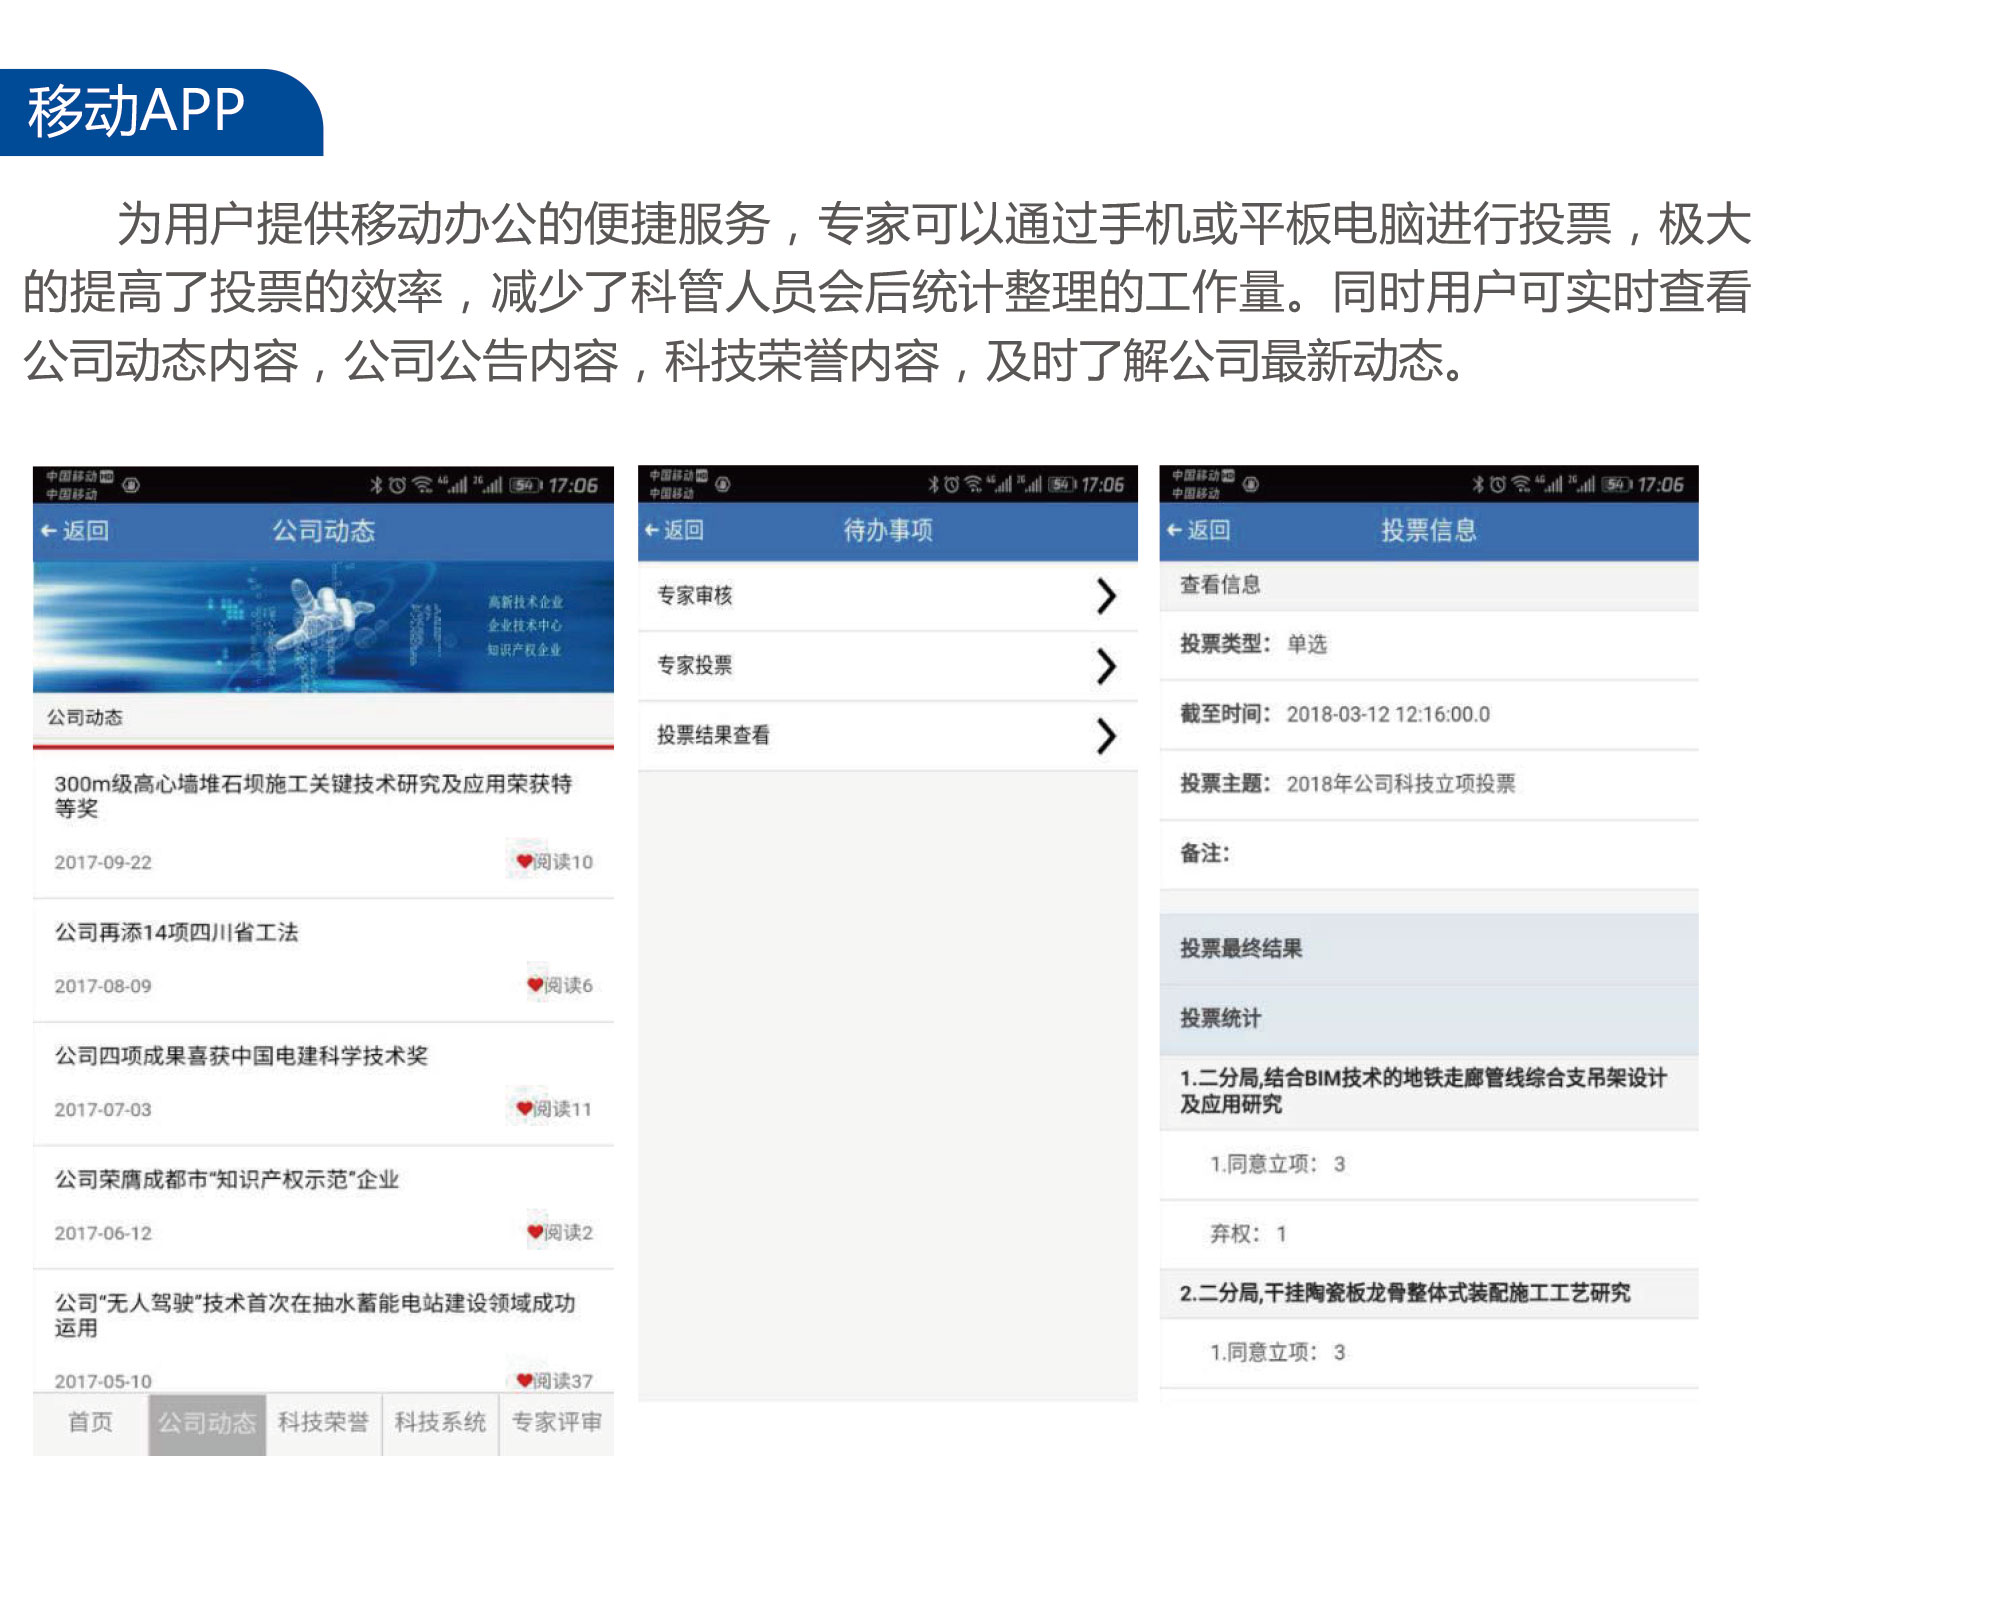1990x1612 pixels.
Task: Tap heart icon beside 阅读10
Action: click(x=524, y=861)
